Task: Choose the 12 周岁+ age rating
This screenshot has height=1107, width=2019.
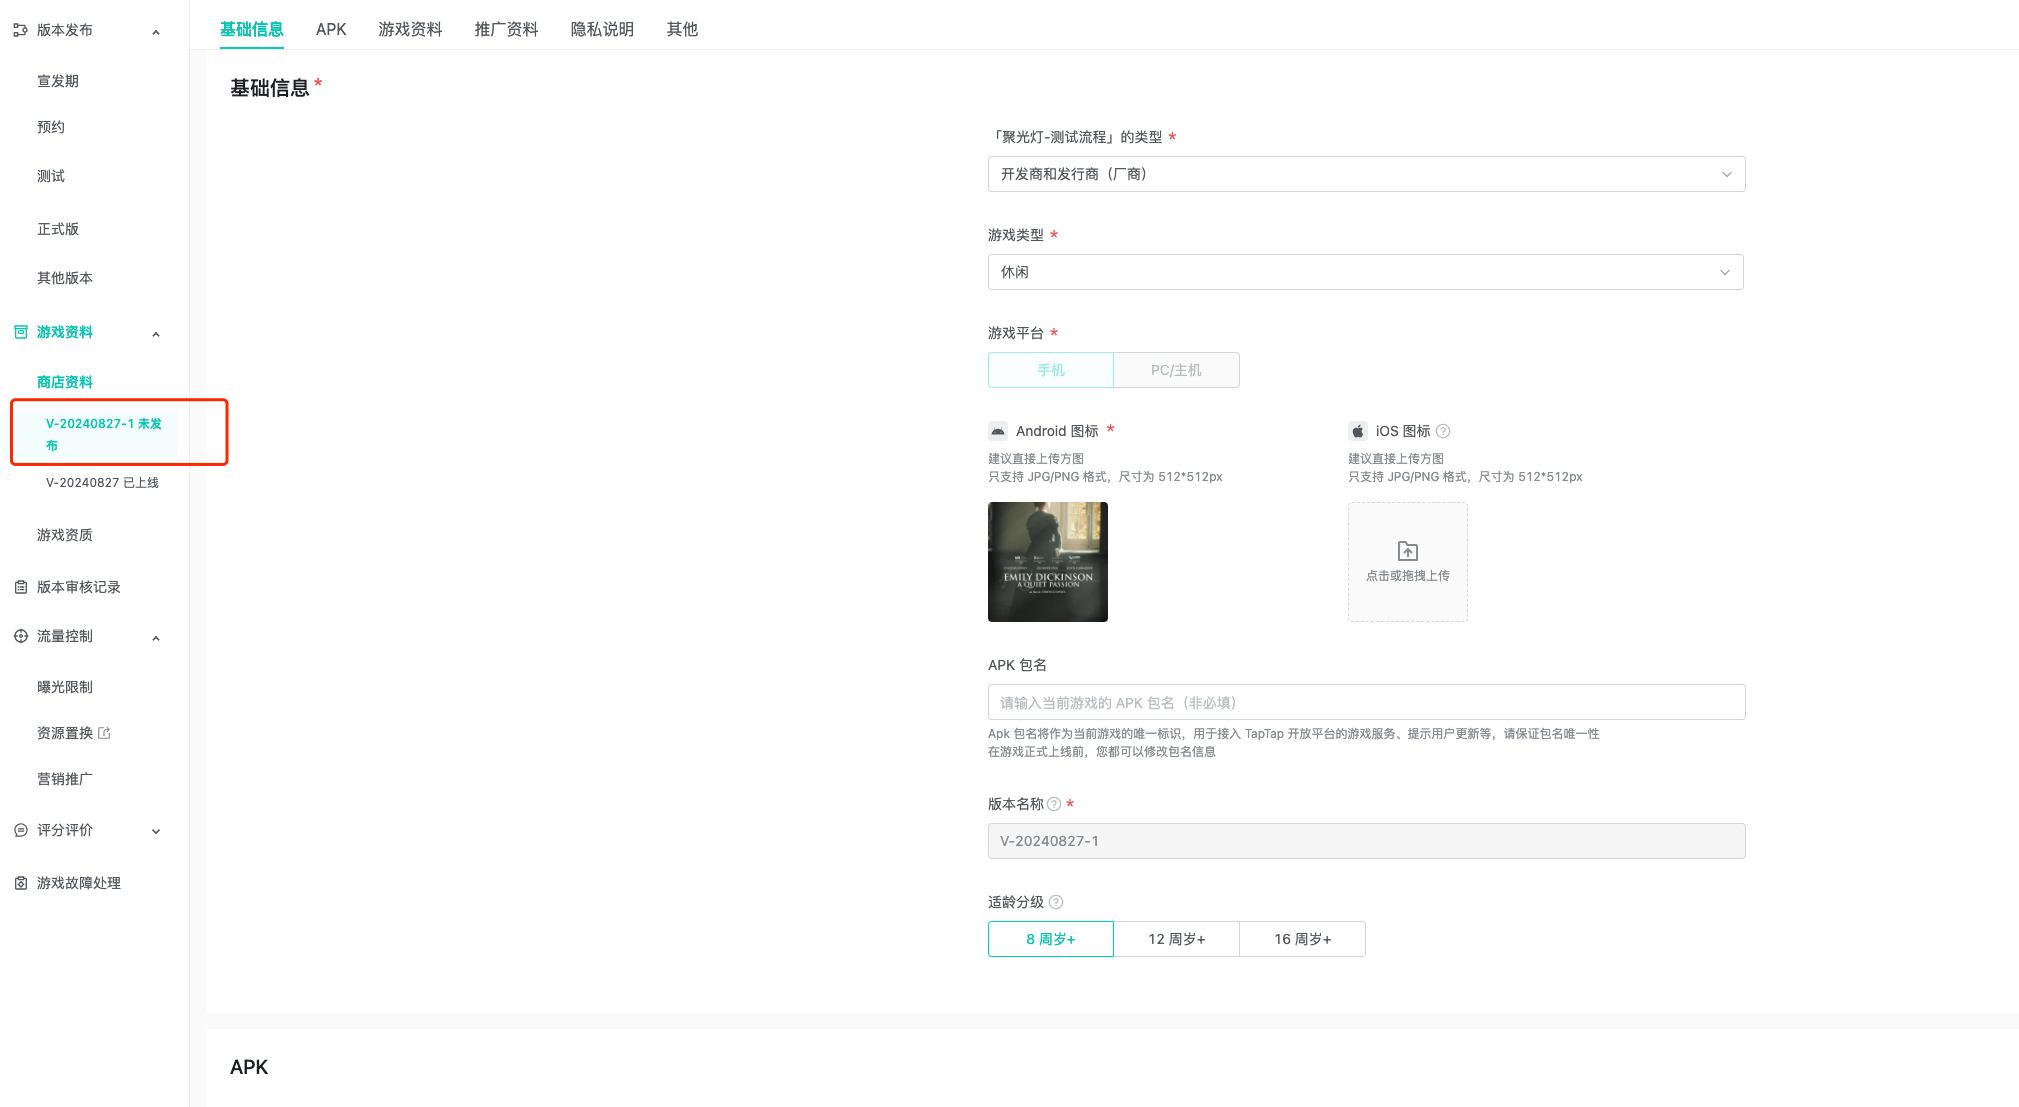Action: 1176,939
